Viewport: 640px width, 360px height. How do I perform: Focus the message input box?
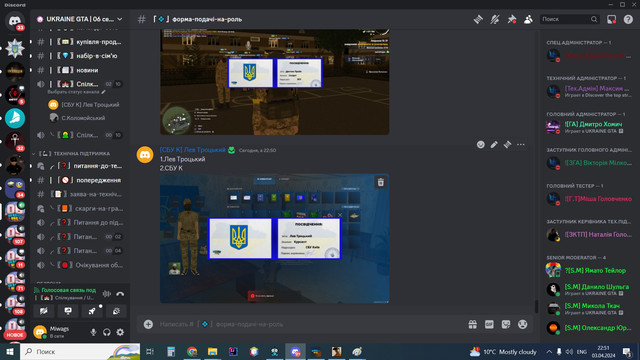click(x=310, y=324)
